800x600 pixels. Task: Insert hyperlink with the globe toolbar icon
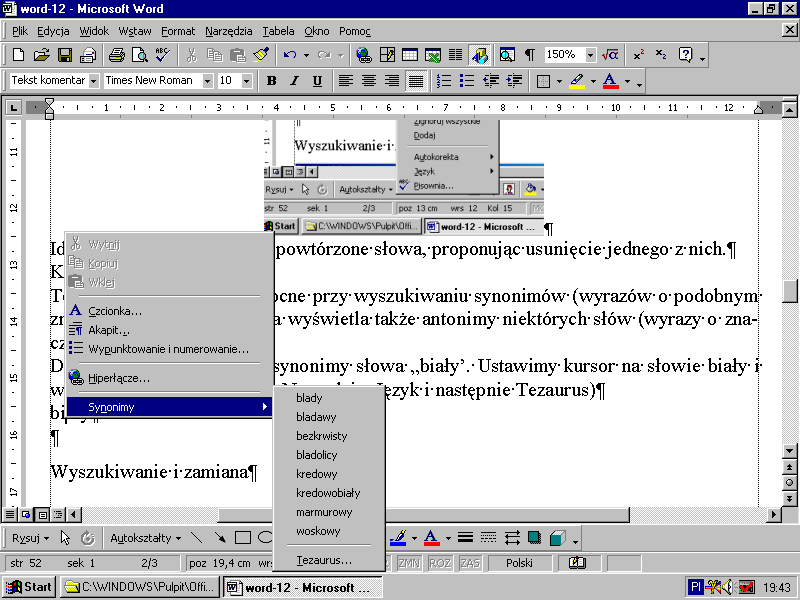click(364, 55)
